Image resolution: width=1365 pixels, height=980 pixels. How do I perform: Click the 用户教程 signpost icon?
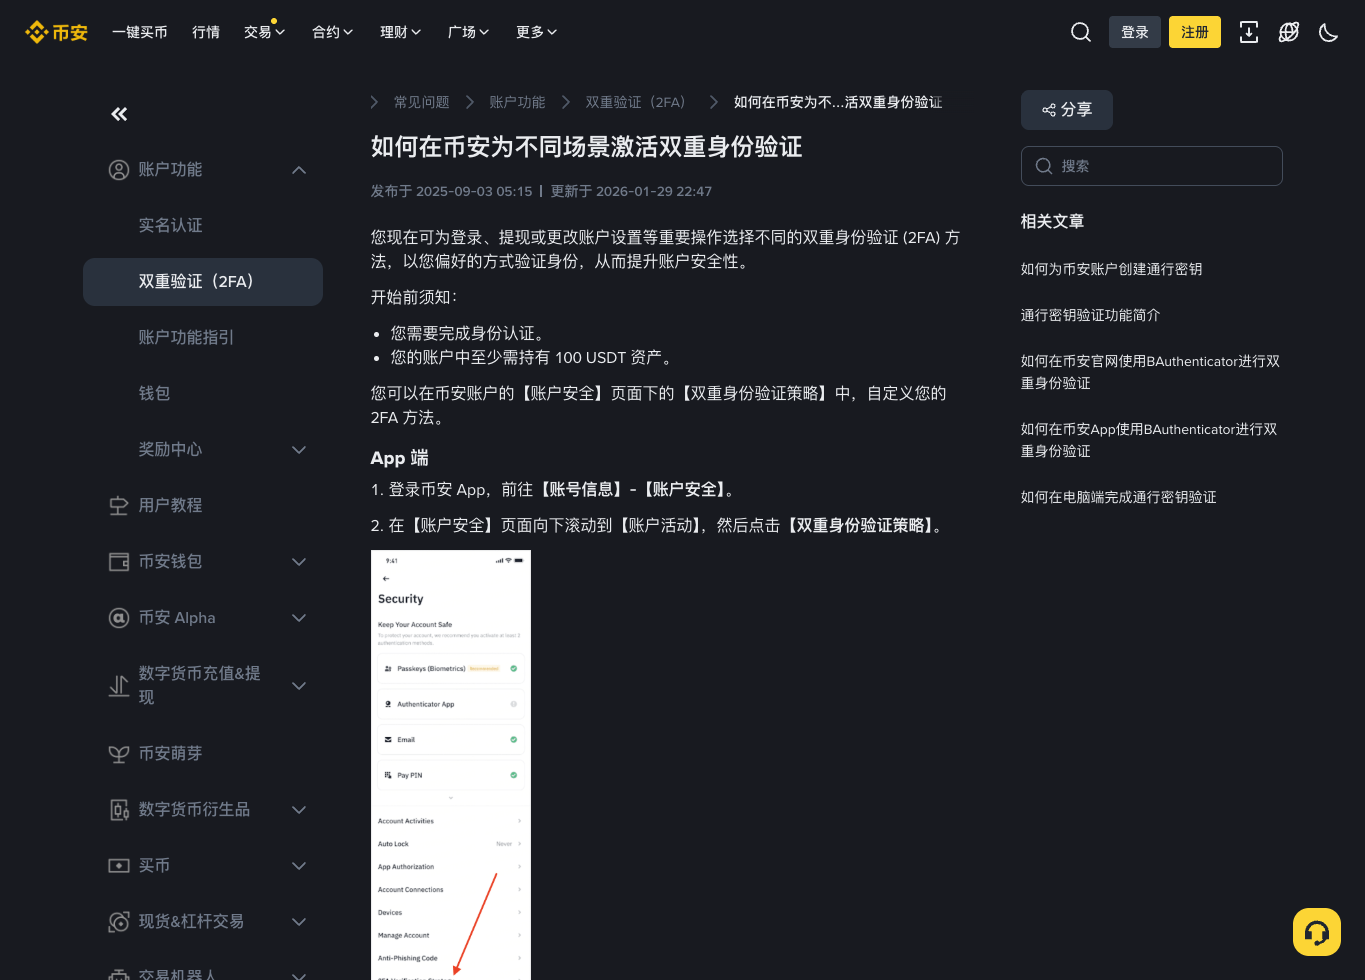119,506
